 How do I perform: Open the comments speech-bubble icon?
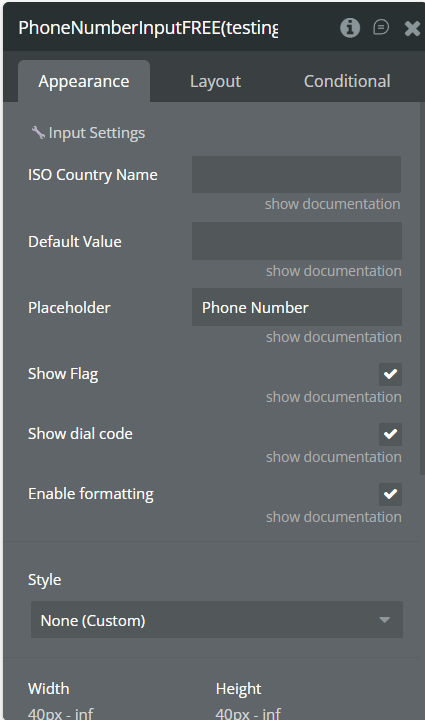pyautogui.click(x=381, y=28)
